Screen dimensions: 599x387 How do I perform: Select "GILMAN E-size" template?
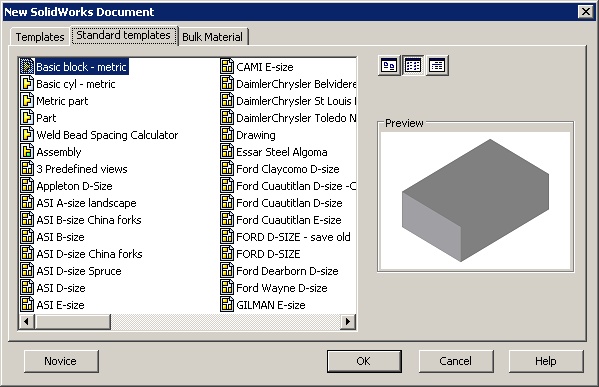pyautogui.click(x=271, y=305)
